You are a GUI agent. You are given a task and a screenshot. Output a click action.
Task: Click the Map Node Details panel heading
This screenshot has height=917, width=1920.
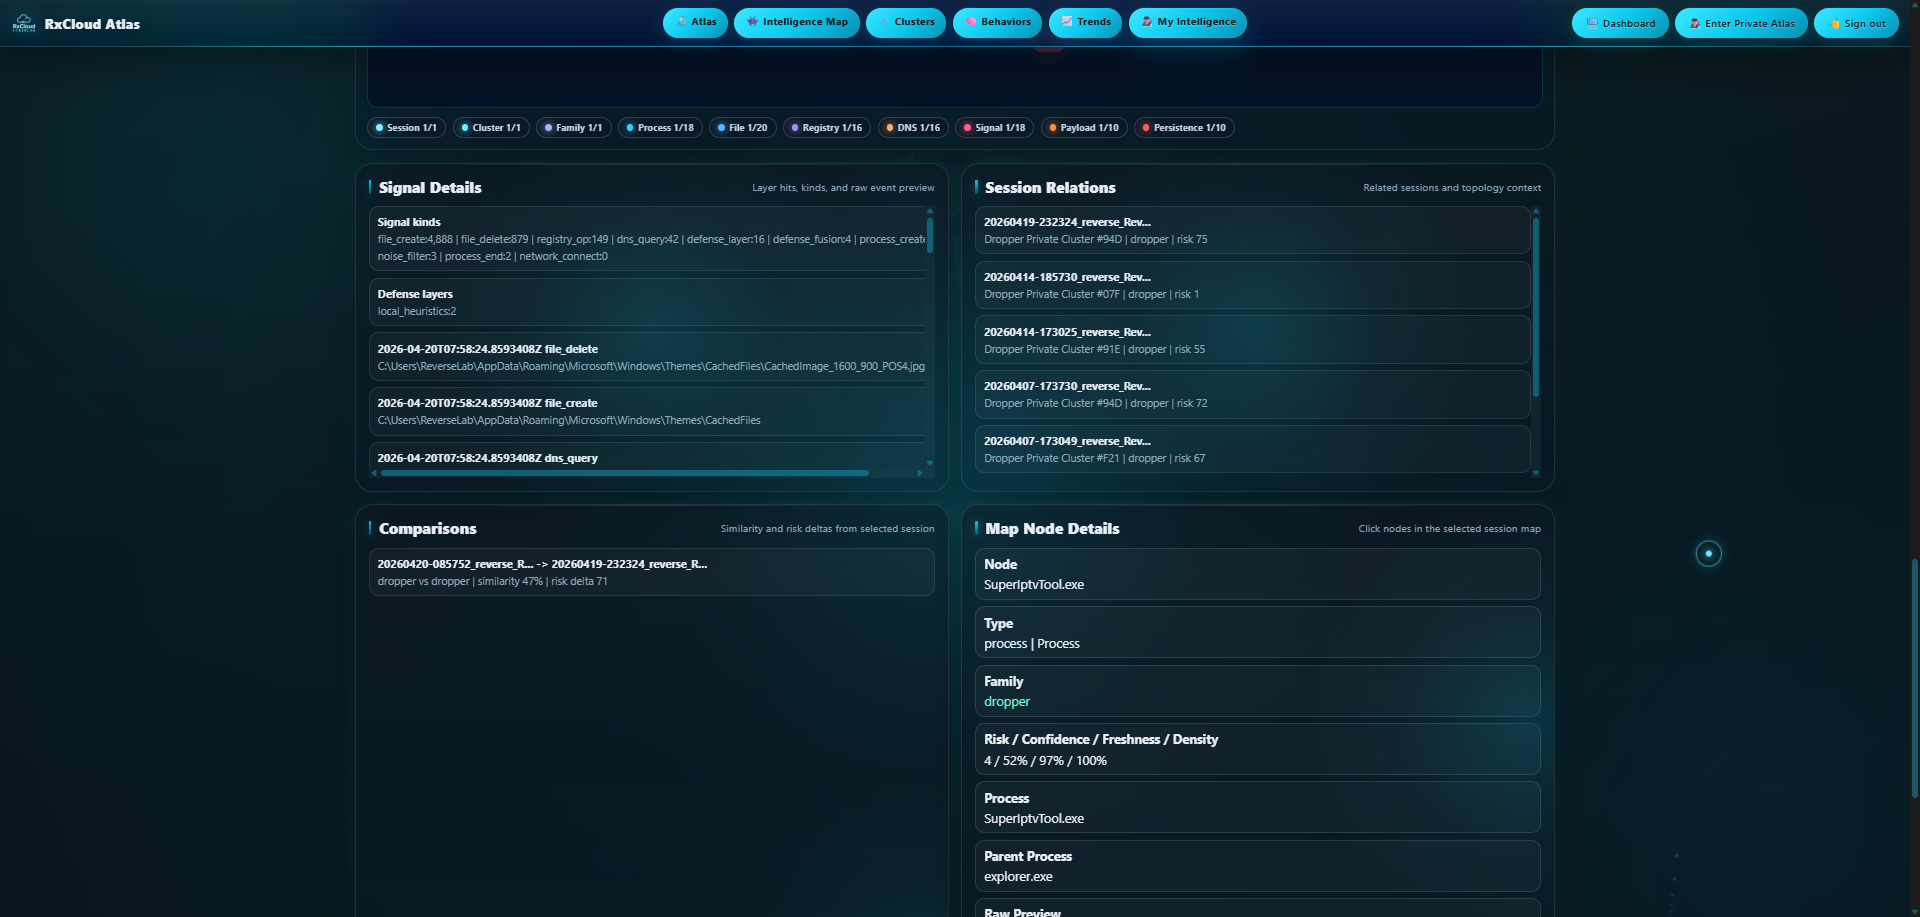[1052, 529]
